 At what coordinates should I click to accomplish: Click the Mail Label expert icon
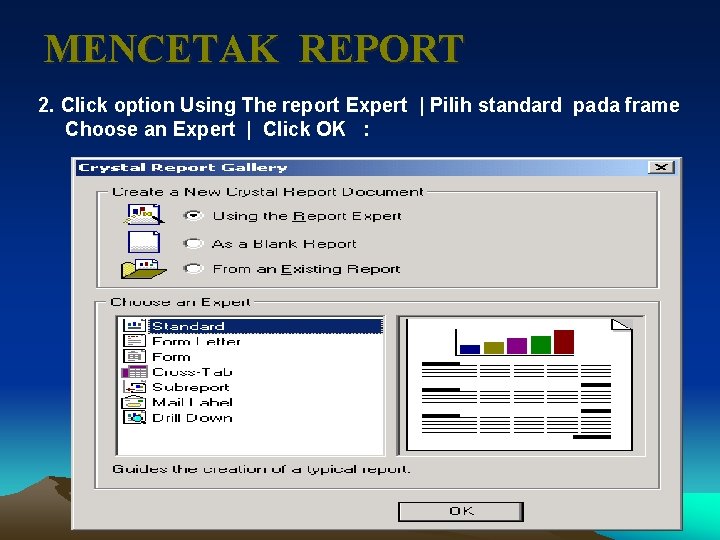[134, 402]
